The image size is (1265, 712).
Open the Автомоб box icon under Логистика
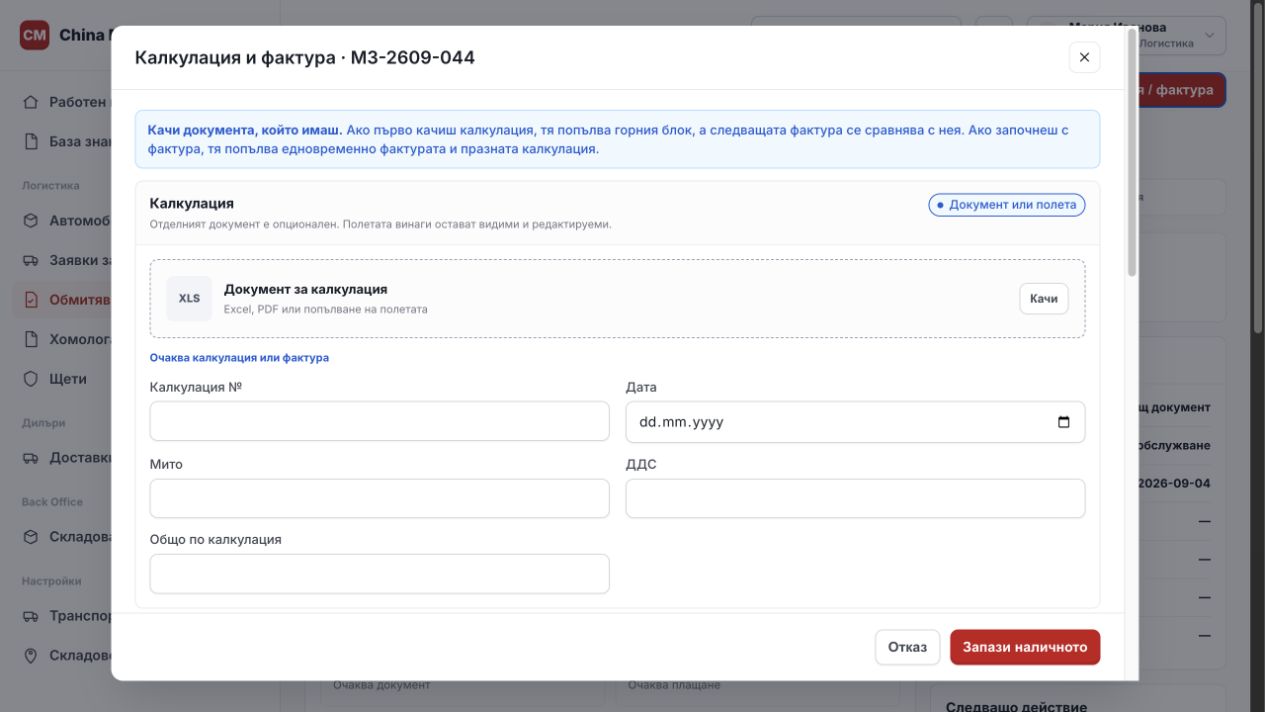(31, 221)
